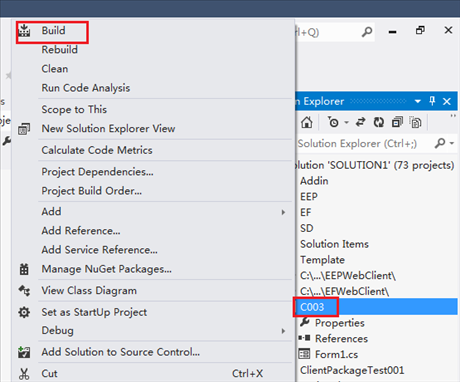
Task: Close the Solution Explorer panel
Action: pyautogui.click(x=447, y=101)
